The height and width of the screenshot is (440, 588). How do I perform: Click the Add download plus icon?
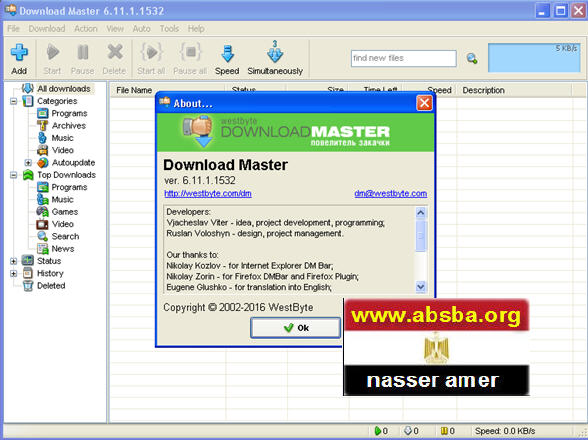click(x=19, y=52)
